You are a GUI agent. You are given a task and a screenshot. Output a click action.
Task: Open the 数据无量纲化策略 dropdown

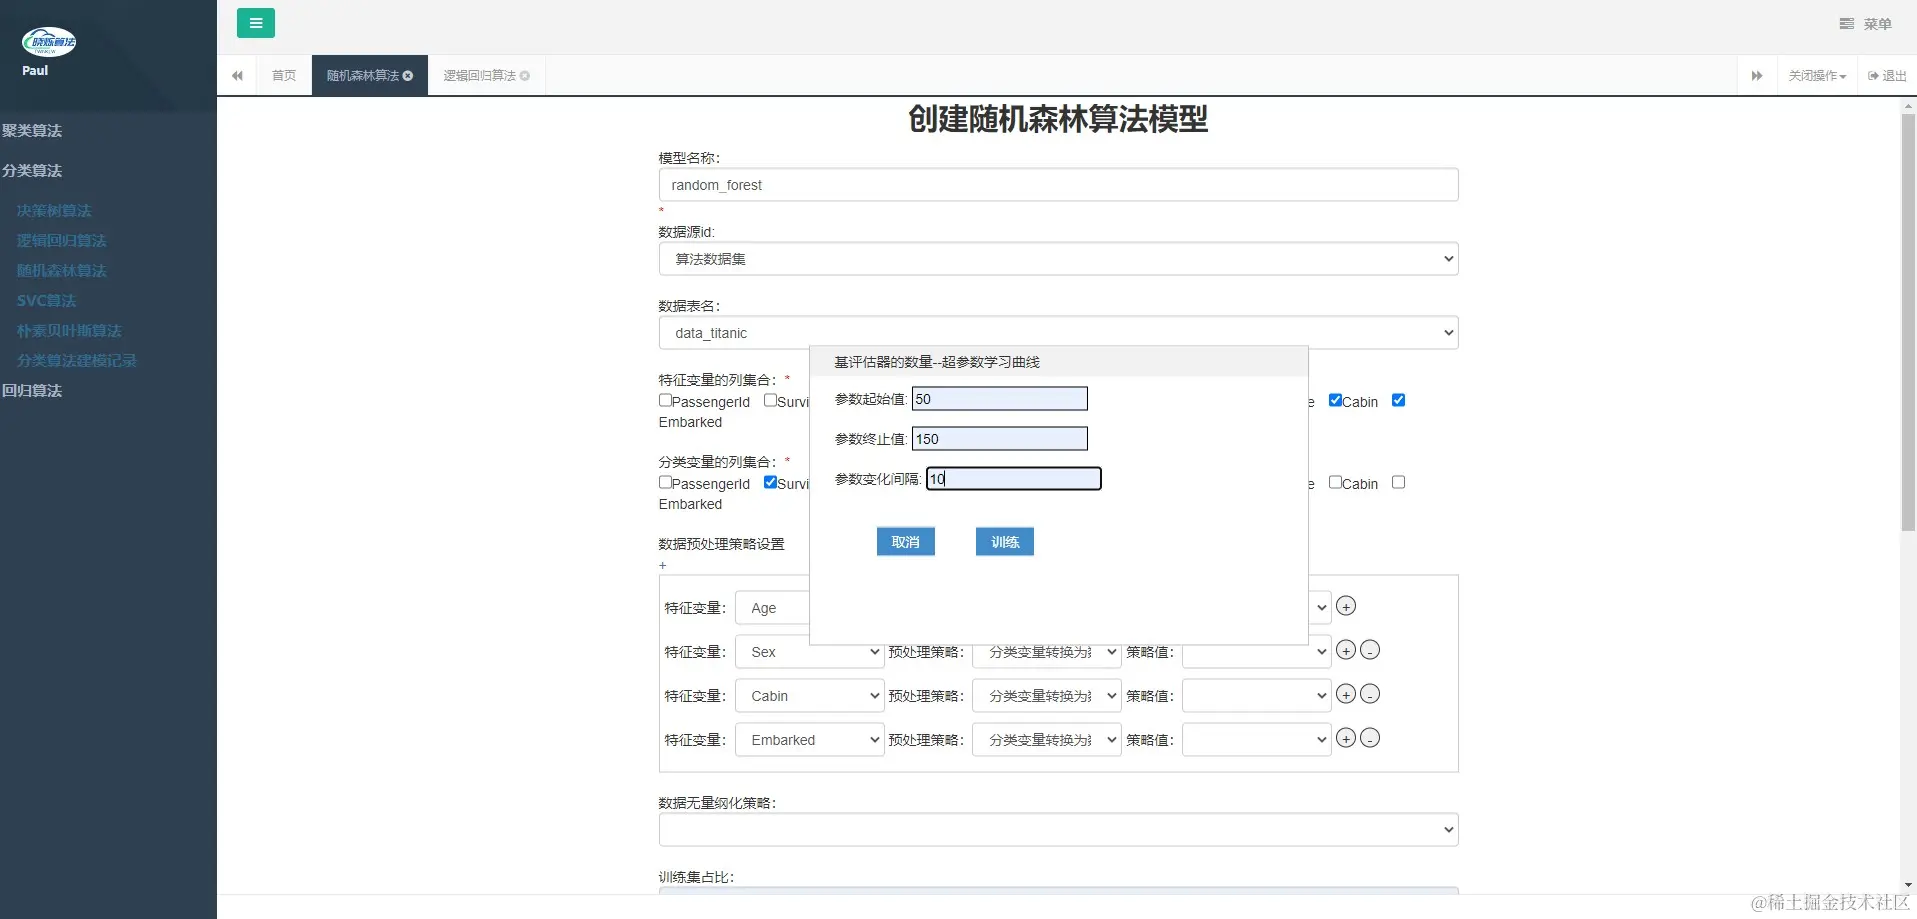[x=1058, y=830]
